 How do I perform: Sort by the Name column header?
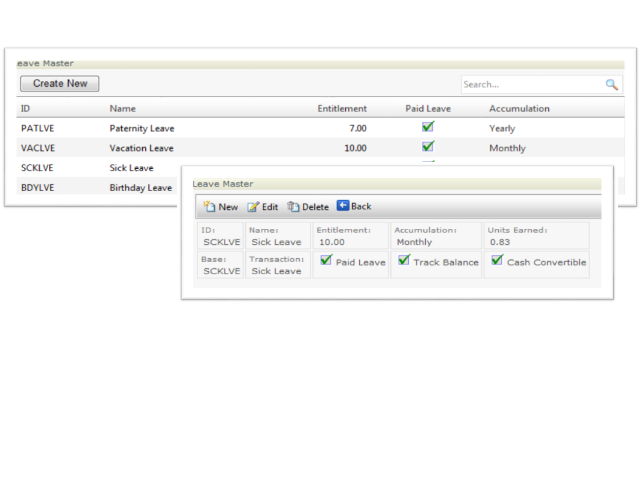click(x=123, y=108)
